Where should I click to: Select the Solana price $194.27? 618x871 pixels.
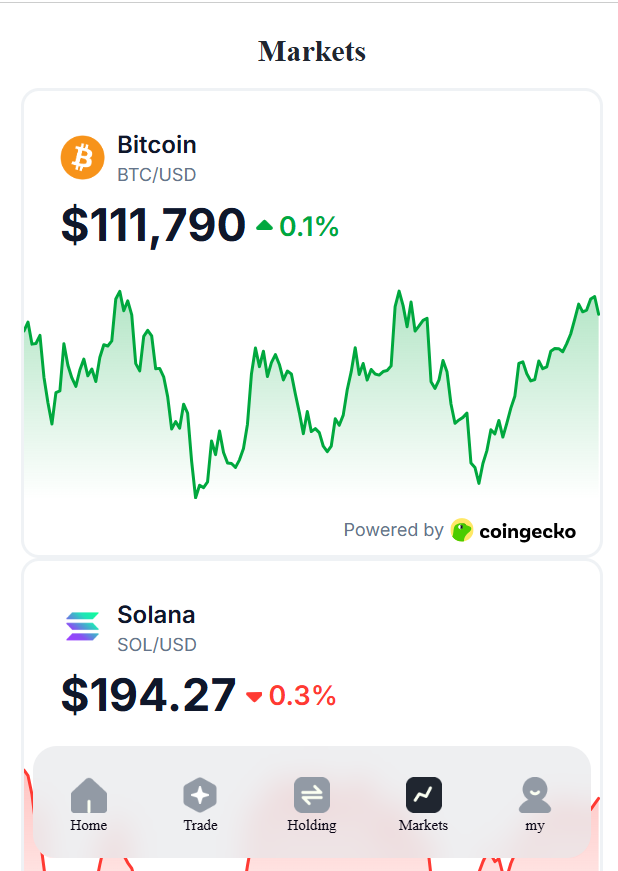pyautogui.click(x=148, y=695)
